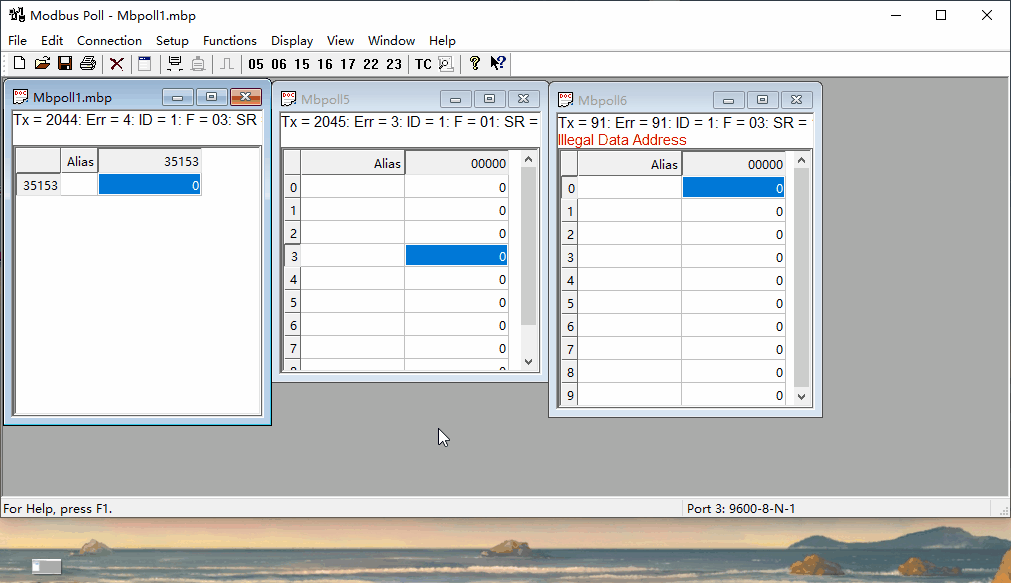Click the Illegal Data Address error text
1011x583 pixels.
(622, 140)
